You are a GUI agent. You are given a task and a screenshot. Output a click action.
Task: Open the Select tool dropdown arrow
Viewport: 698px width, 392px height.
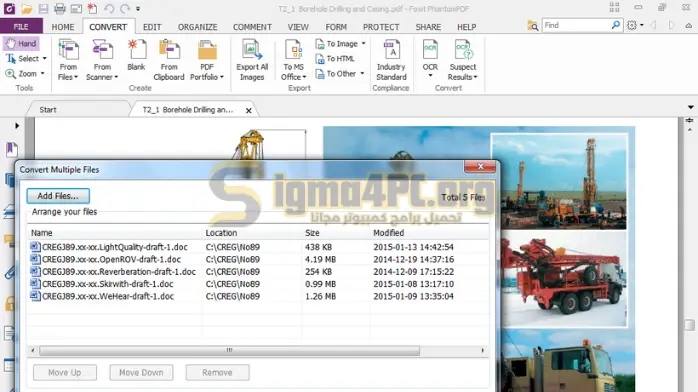tap(44, 59)
